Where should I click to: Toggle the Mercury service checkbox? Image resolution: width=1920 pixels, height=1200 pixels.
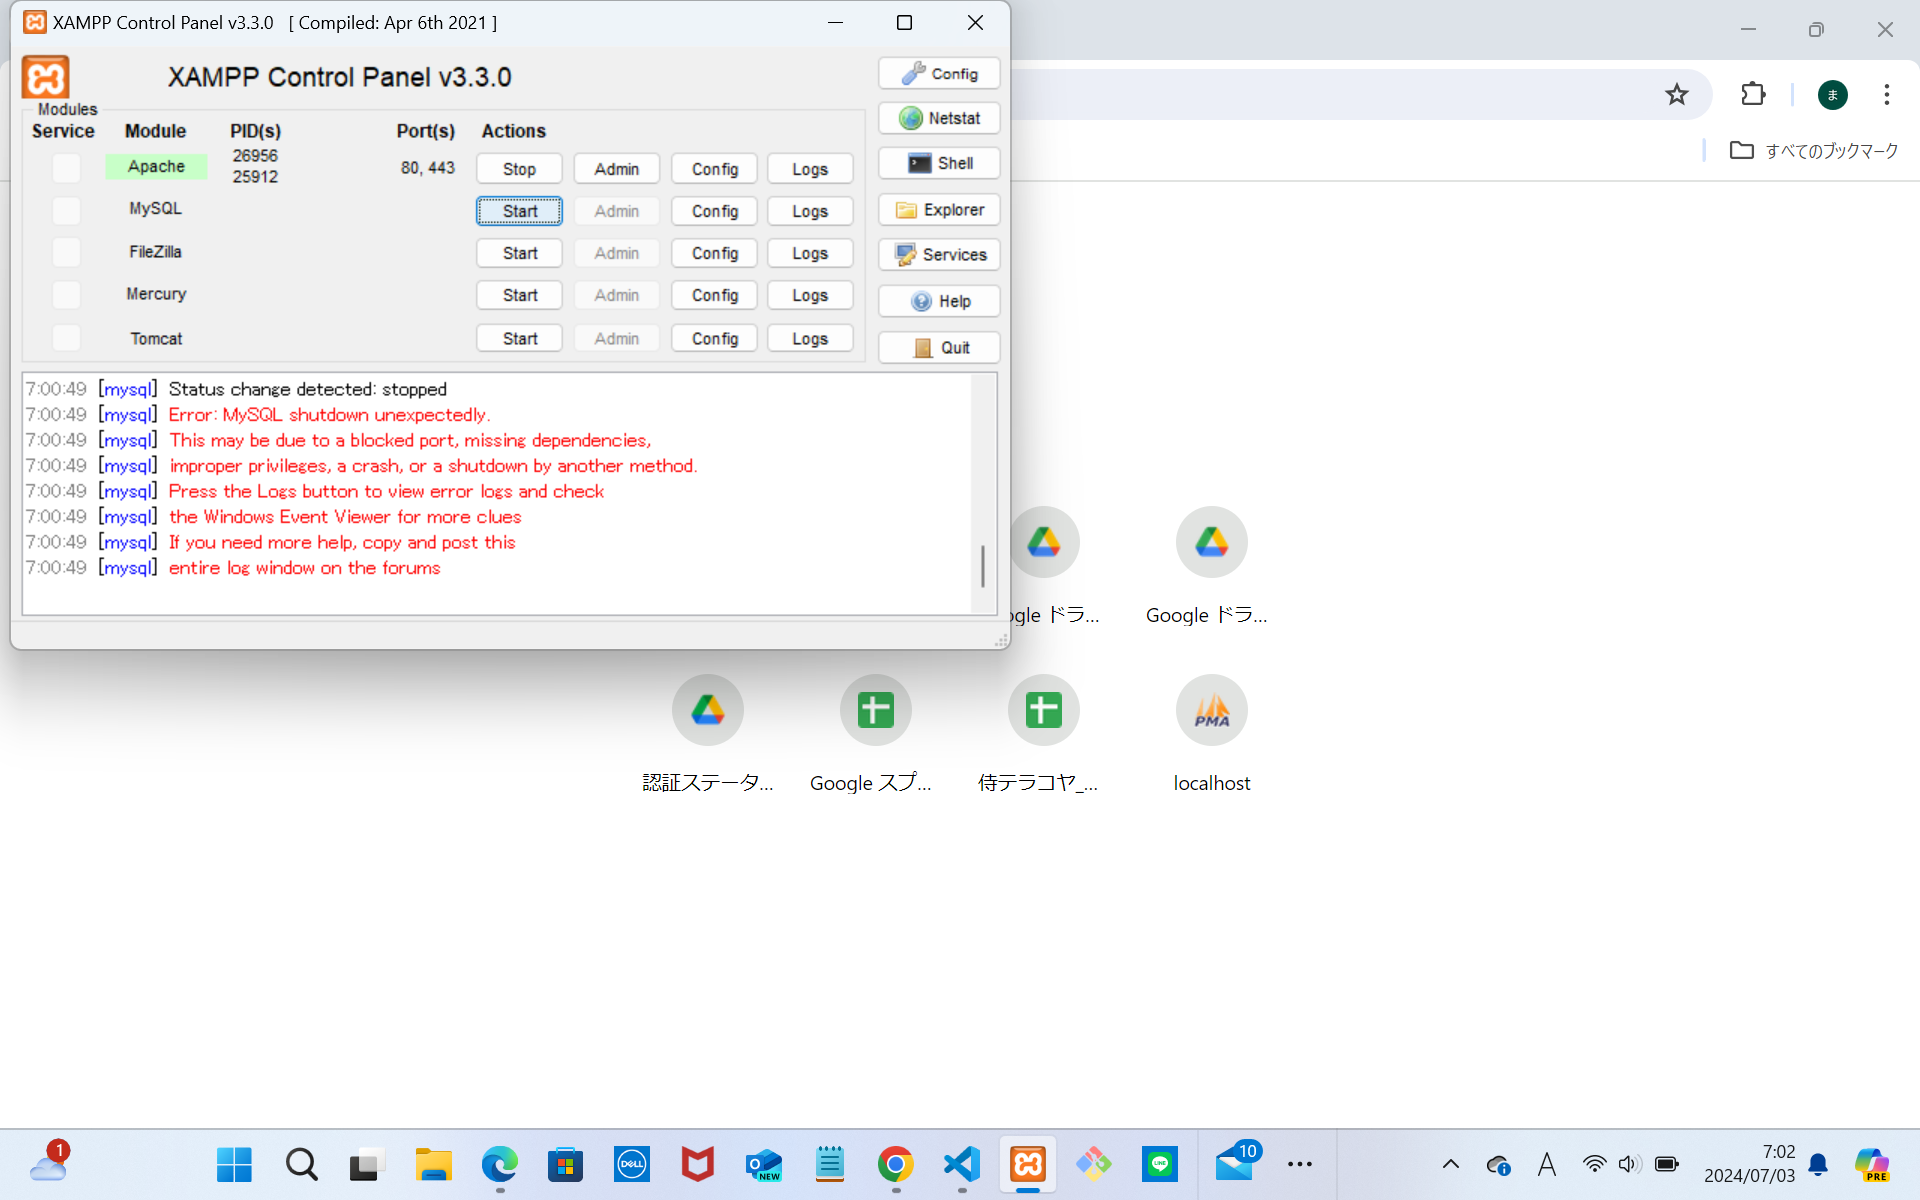click(x=66, y=295)
